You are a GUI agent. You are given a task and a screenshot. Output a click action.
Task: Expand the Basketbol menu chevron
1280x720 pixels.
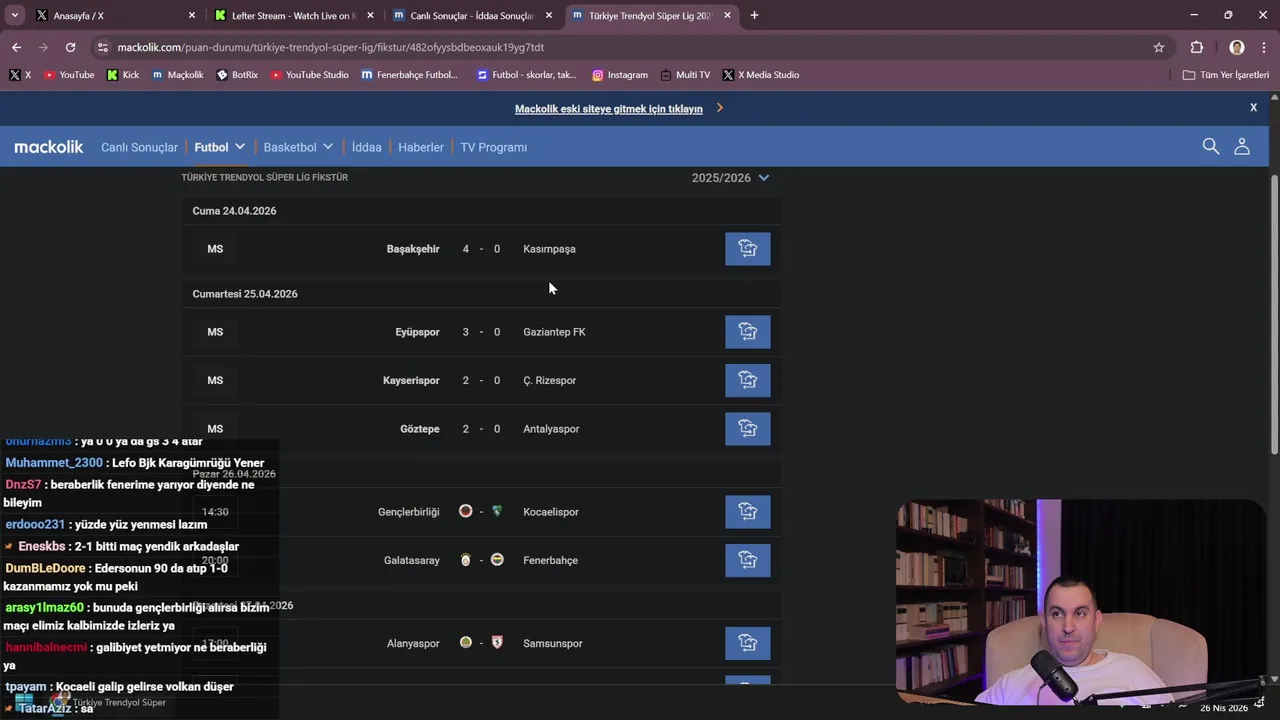tap(327, 147)
